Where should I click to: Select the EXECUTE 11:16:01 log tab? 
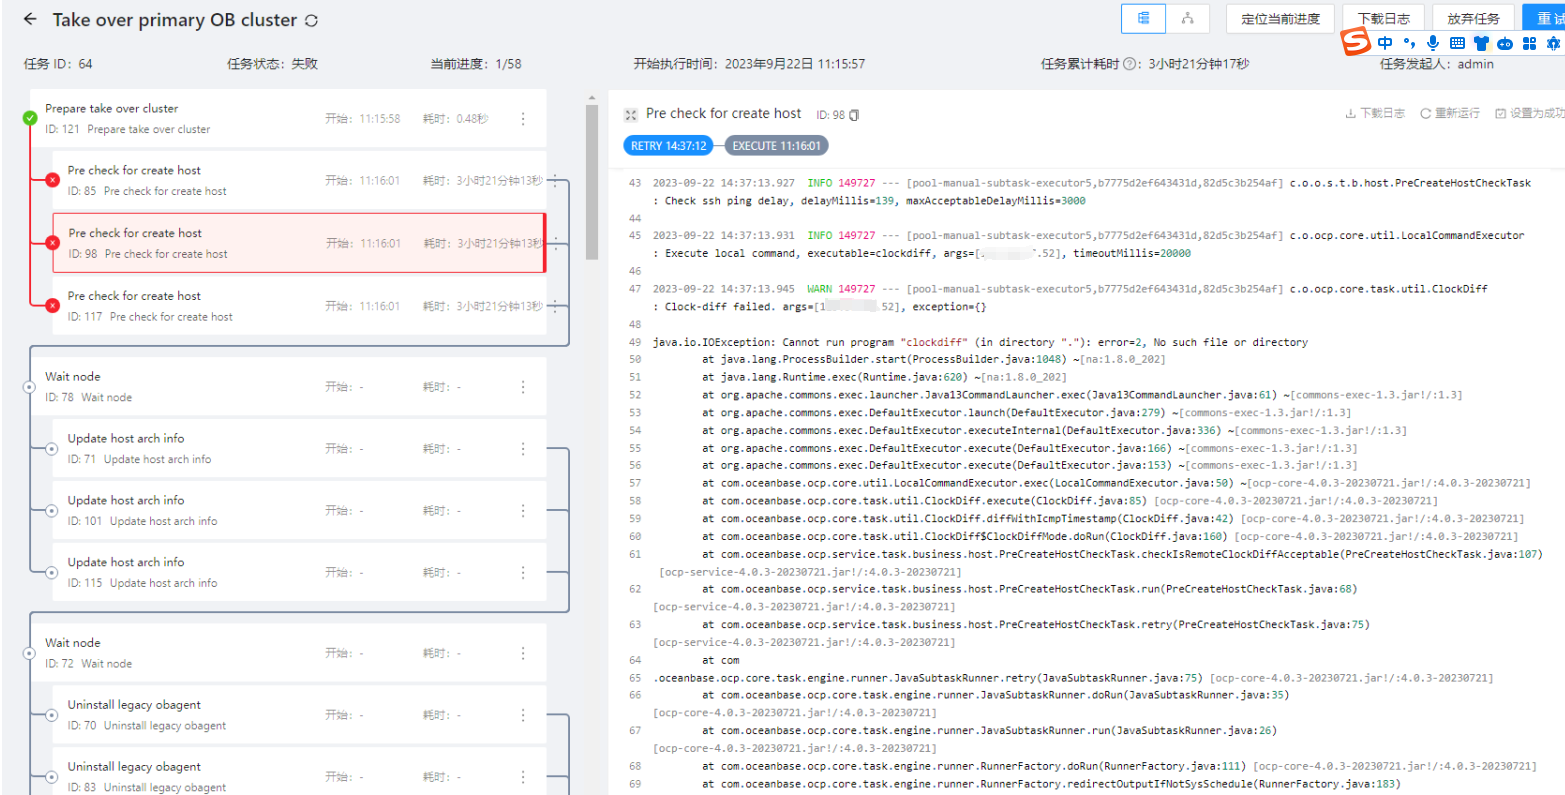776,146
